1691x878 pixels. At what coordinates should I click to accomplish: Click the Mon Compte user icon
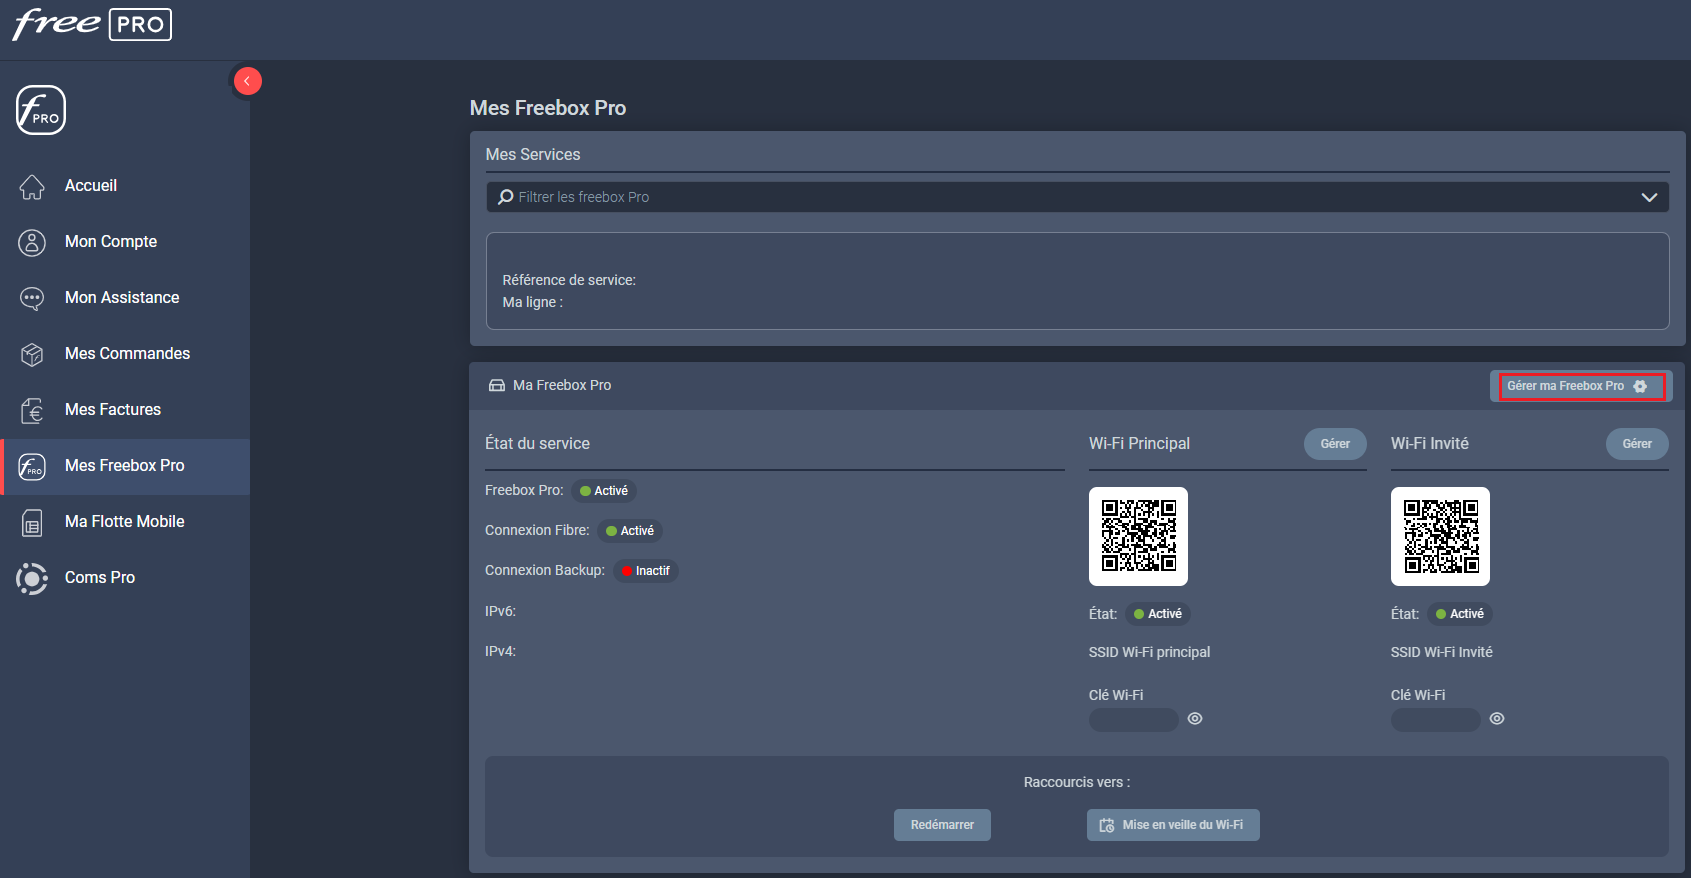(32, 242)
